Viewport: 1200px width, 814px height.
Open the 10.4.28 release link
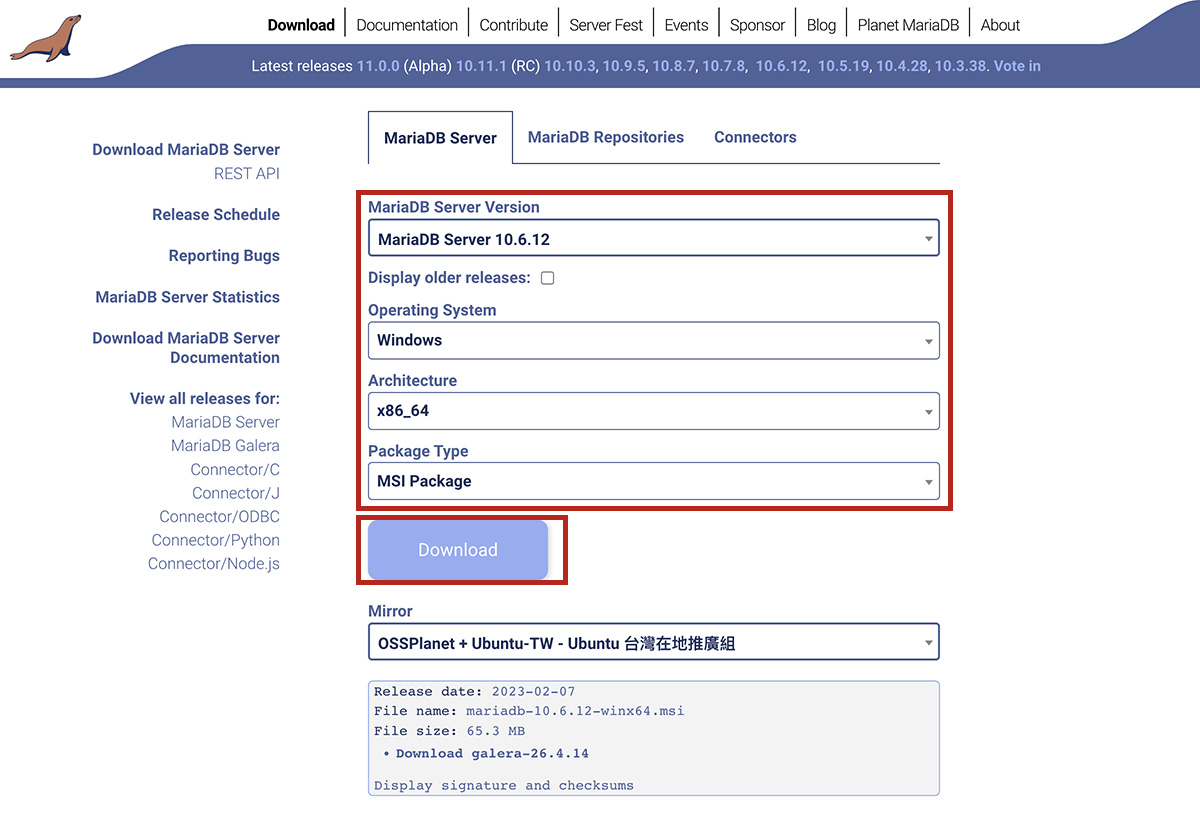pyautogui.click(x=902, y=66)
